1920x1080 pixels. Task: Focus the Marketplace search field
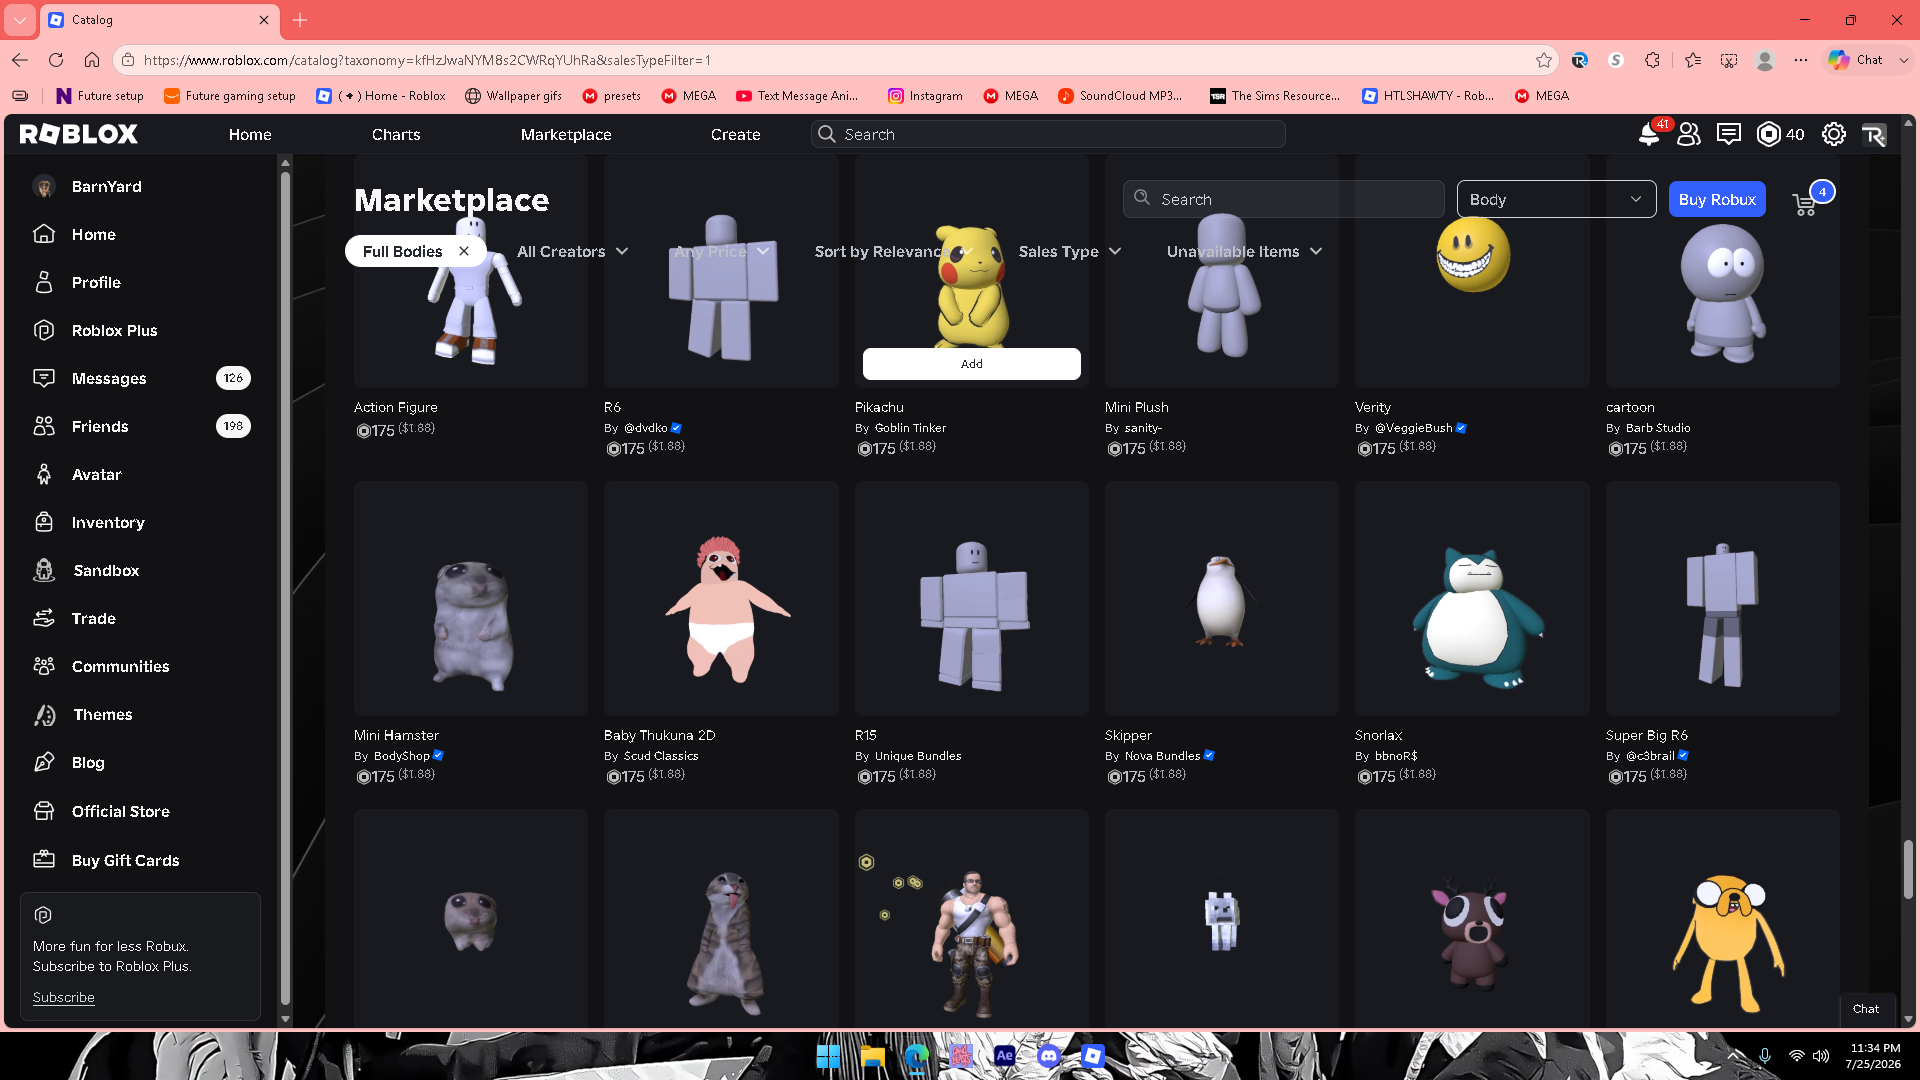pos(1284,199)
